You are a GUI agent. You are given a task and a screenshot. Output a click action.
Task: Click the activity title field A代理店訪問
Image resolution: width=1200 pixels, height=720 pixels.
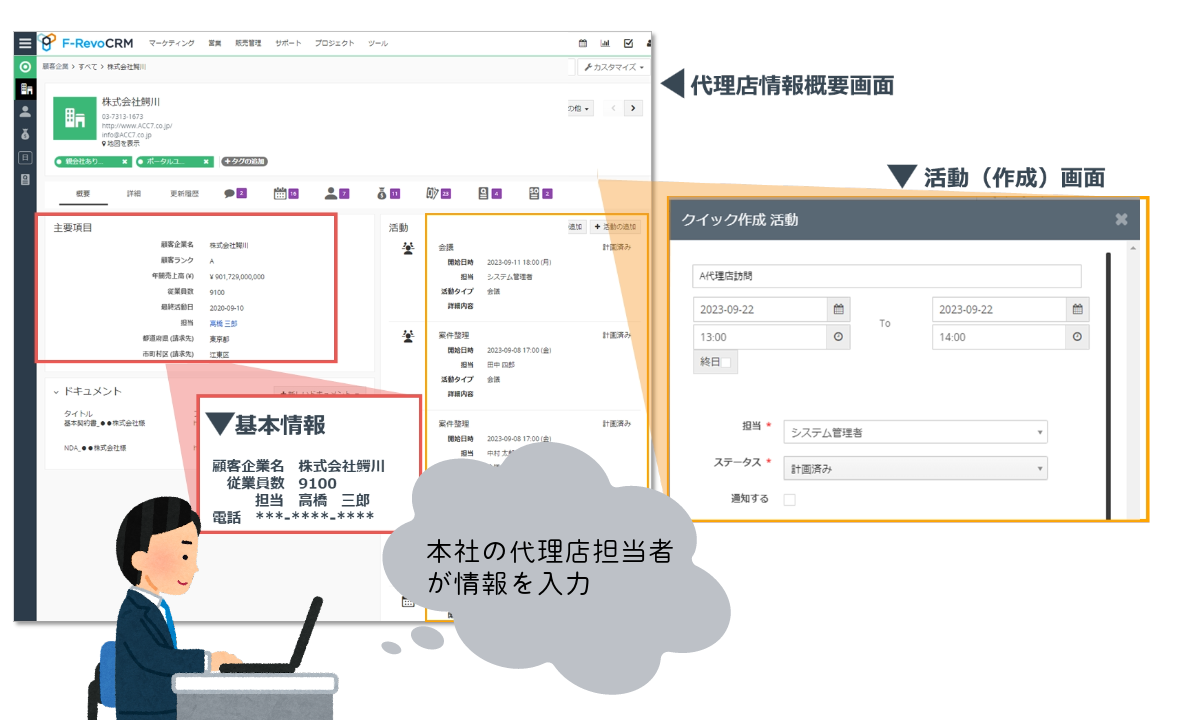(887, 276)
